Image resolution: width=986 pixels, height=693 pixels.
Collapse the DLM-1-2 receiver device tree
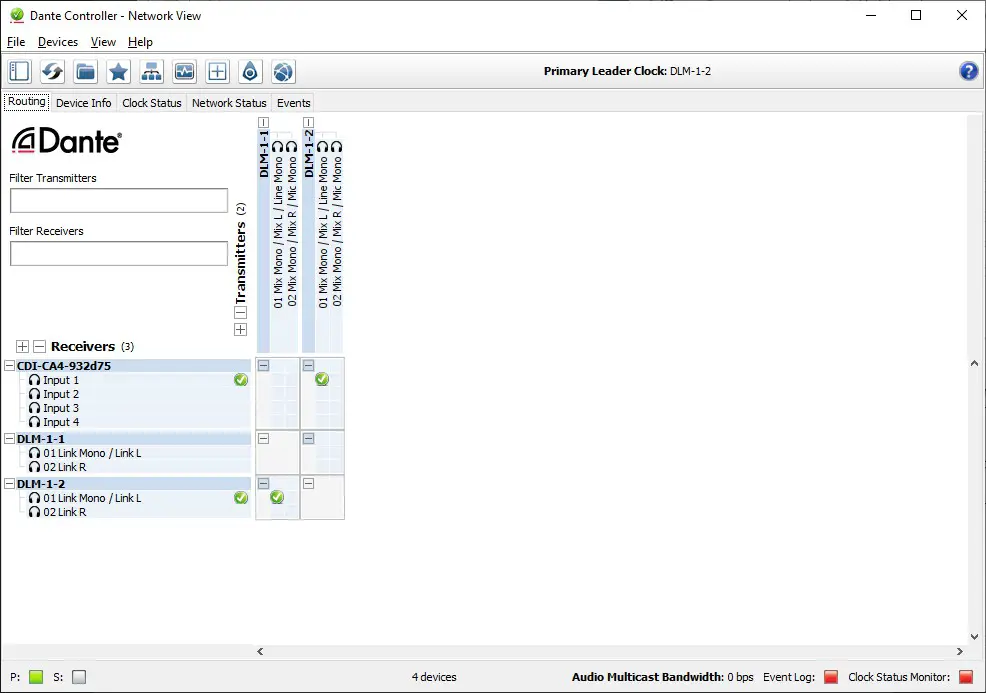pyautogui.click(x=9, y=484)
